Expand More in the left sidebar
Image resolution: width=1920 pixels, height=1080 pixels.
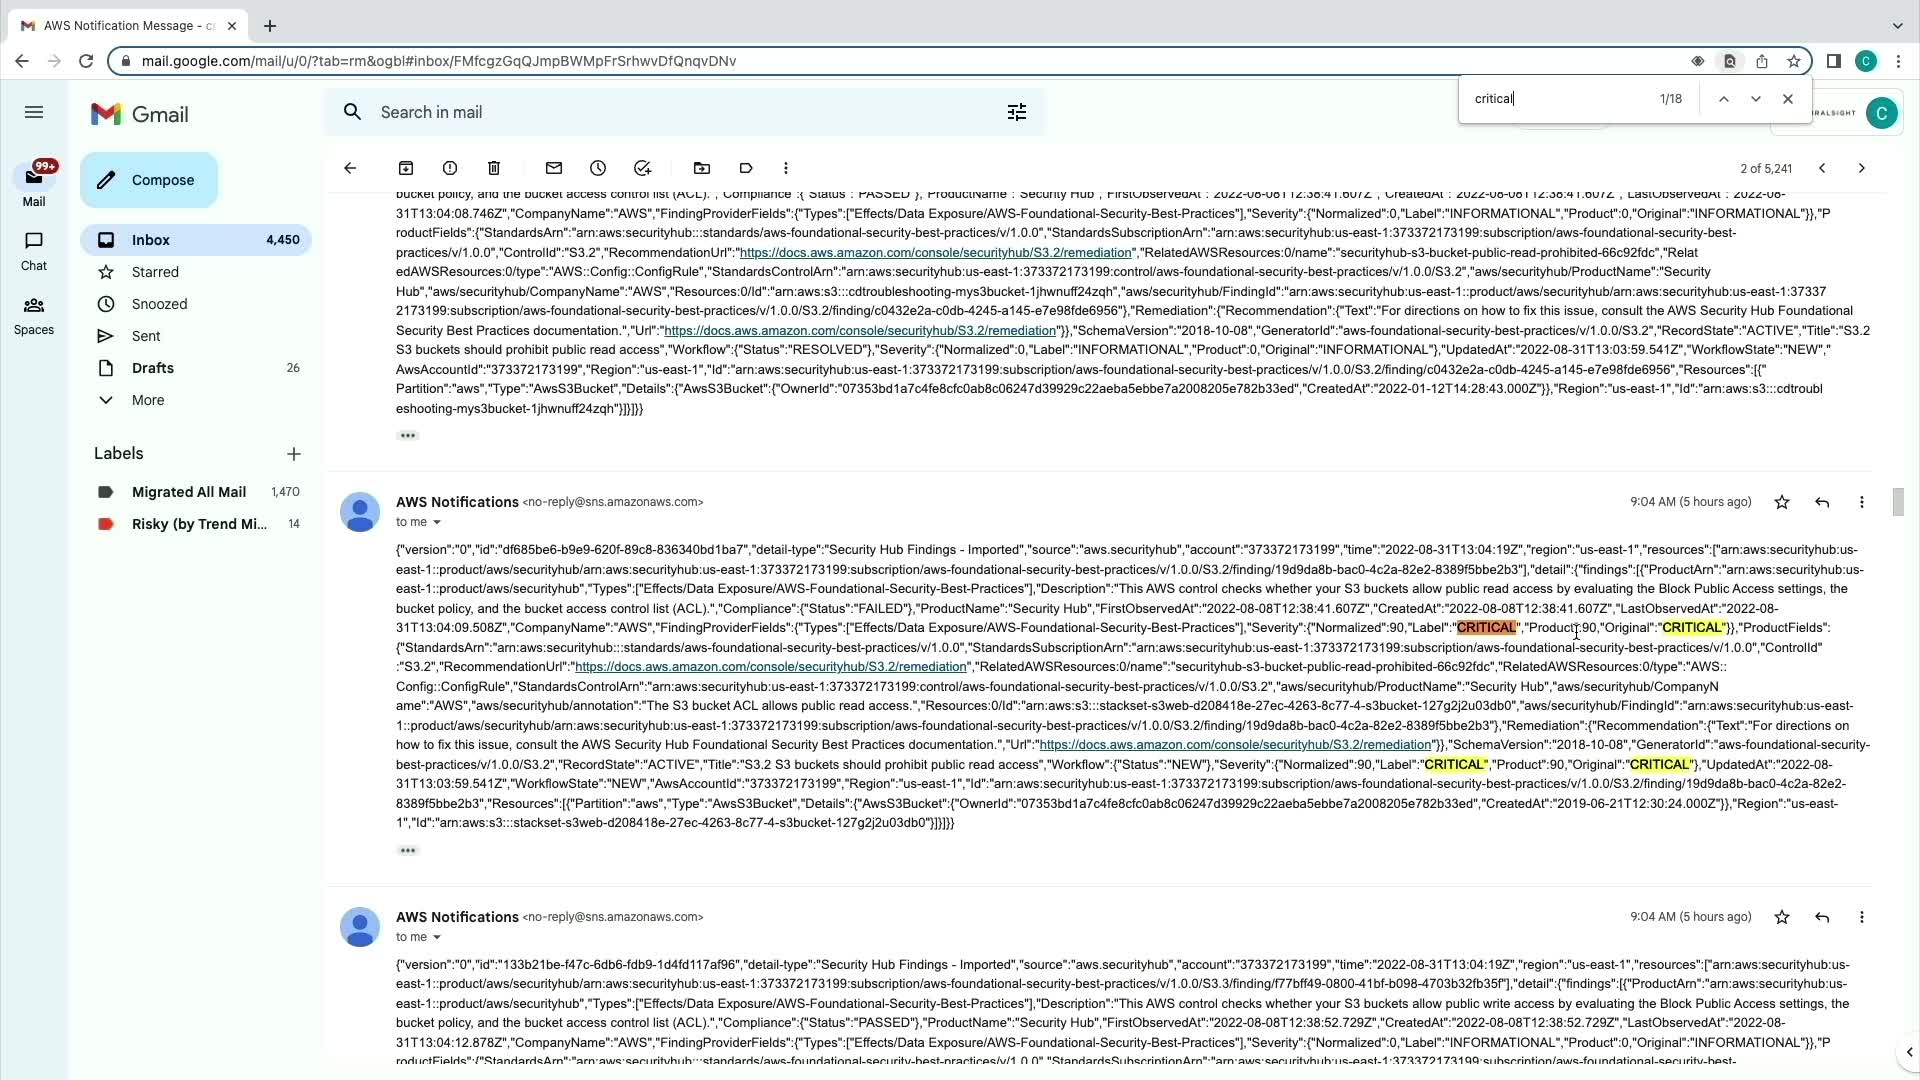coord(147,400)
